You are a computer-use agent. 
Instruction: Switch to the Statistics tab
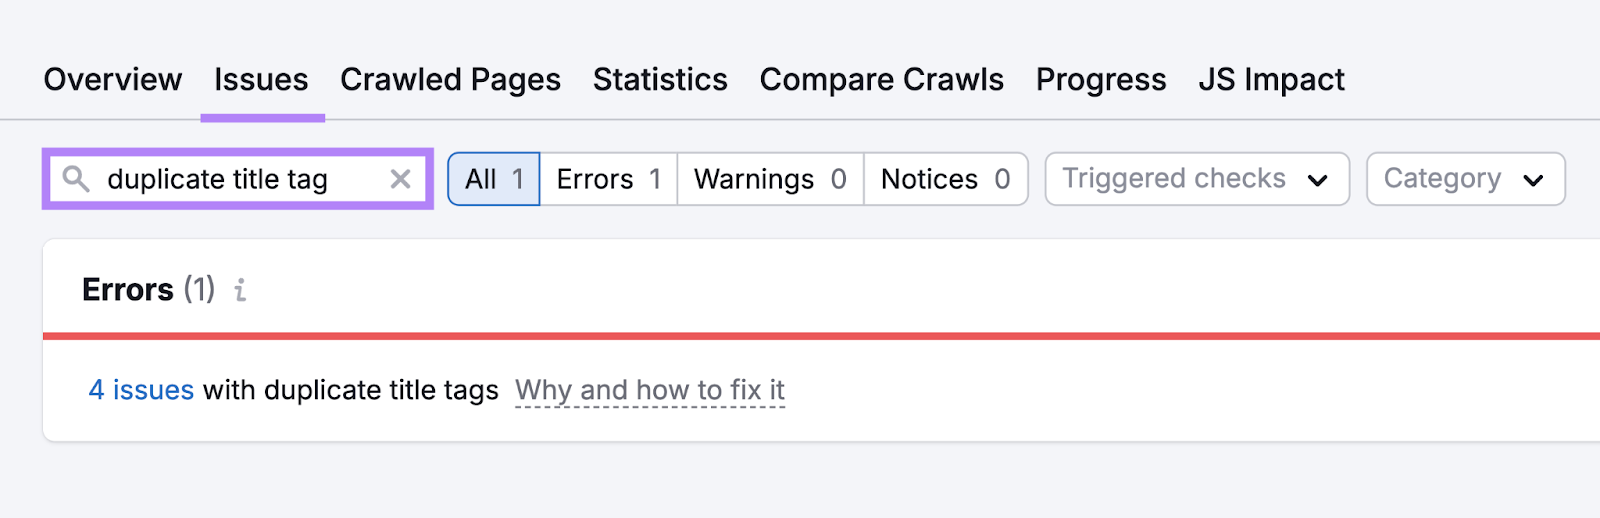click(660, 80)
